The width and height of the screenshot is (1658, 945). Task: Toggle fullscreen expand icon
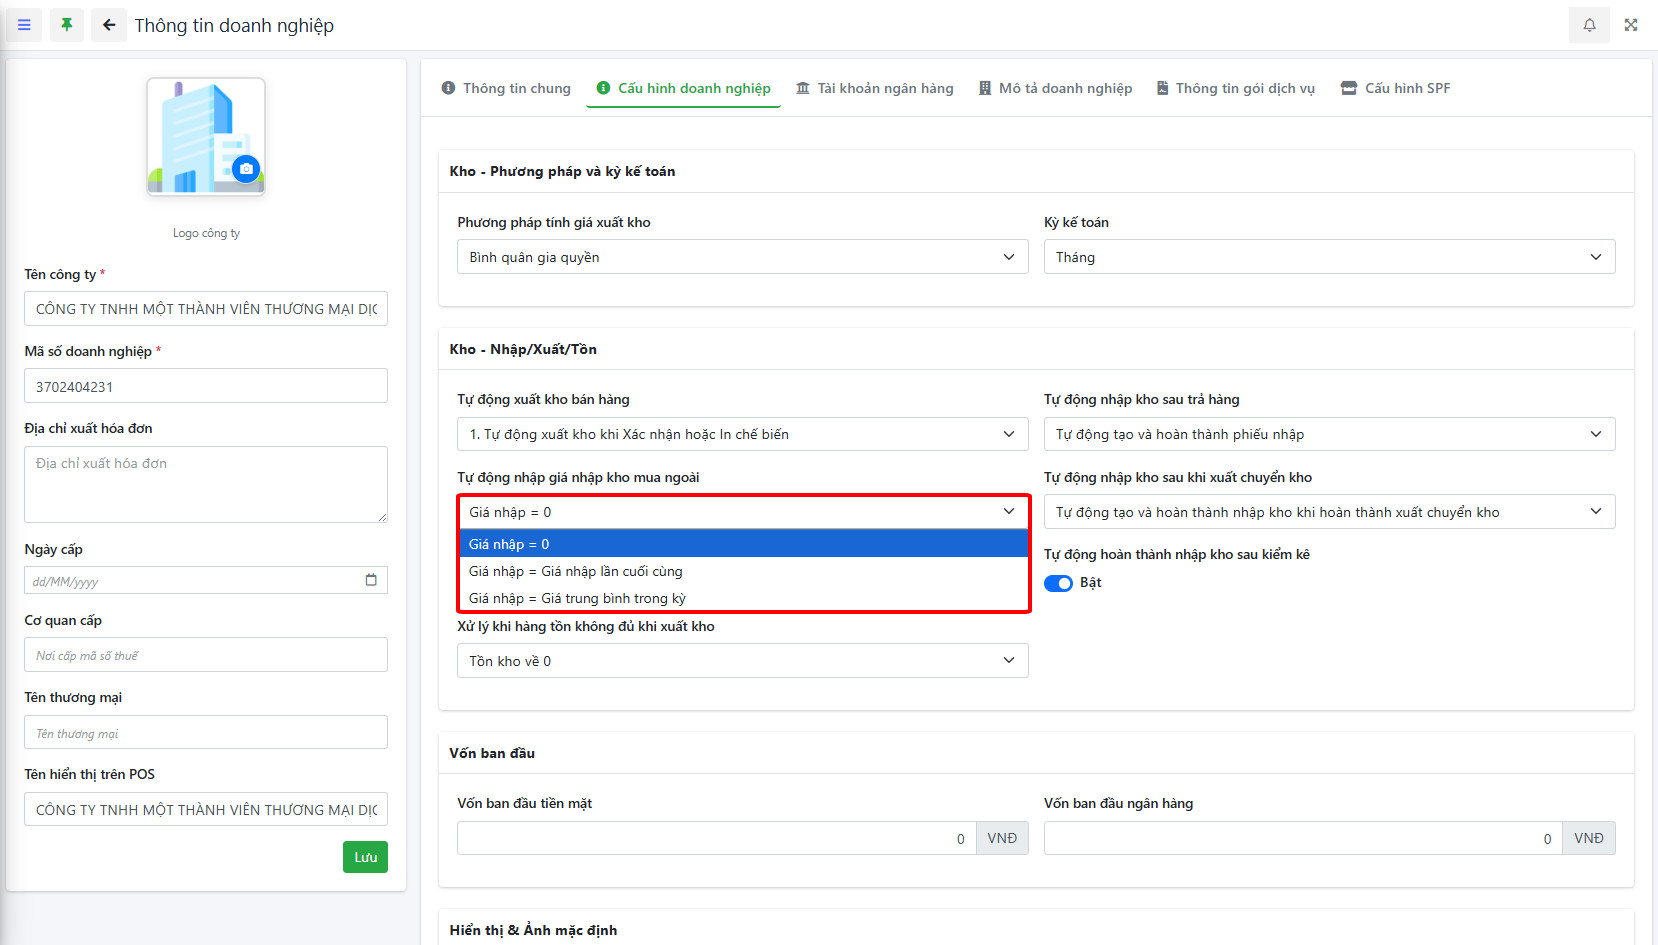click(x=1631, y=25)
